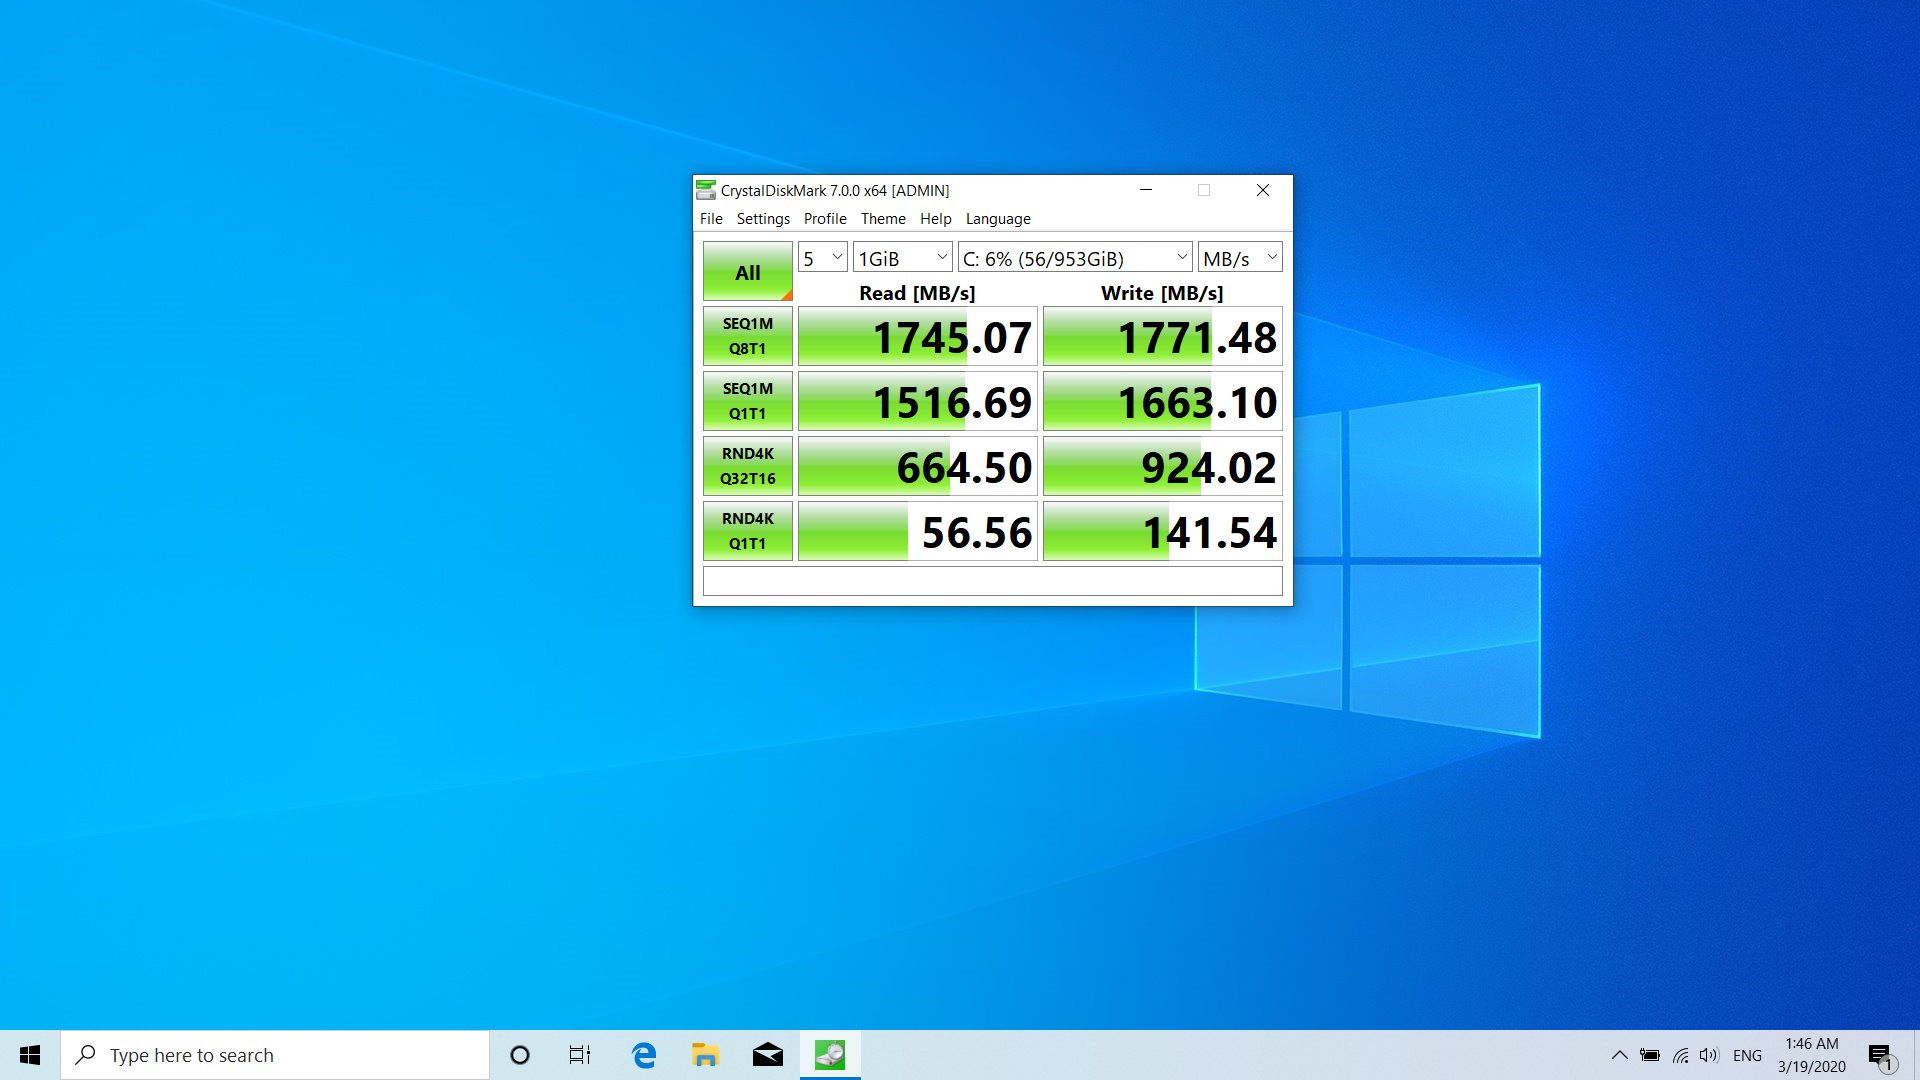This screenshot has width=1920, height=1080.
Task: Show hidden system tray icons
Action: click(x=1620, y=1055)
